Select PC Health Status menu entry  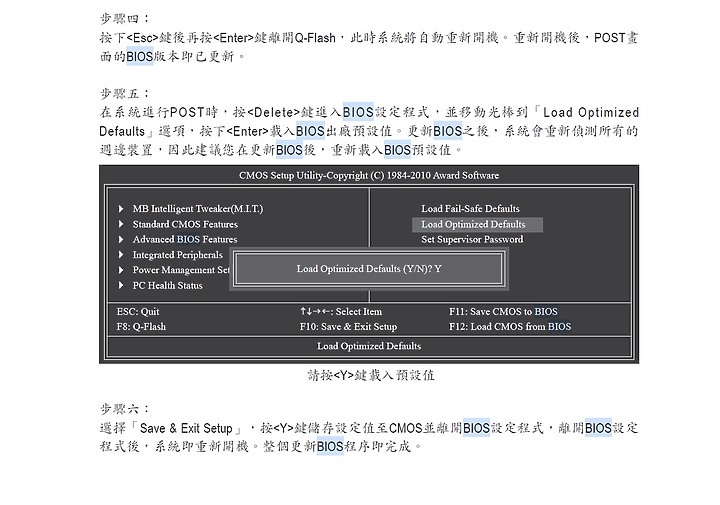click(168, 285)
